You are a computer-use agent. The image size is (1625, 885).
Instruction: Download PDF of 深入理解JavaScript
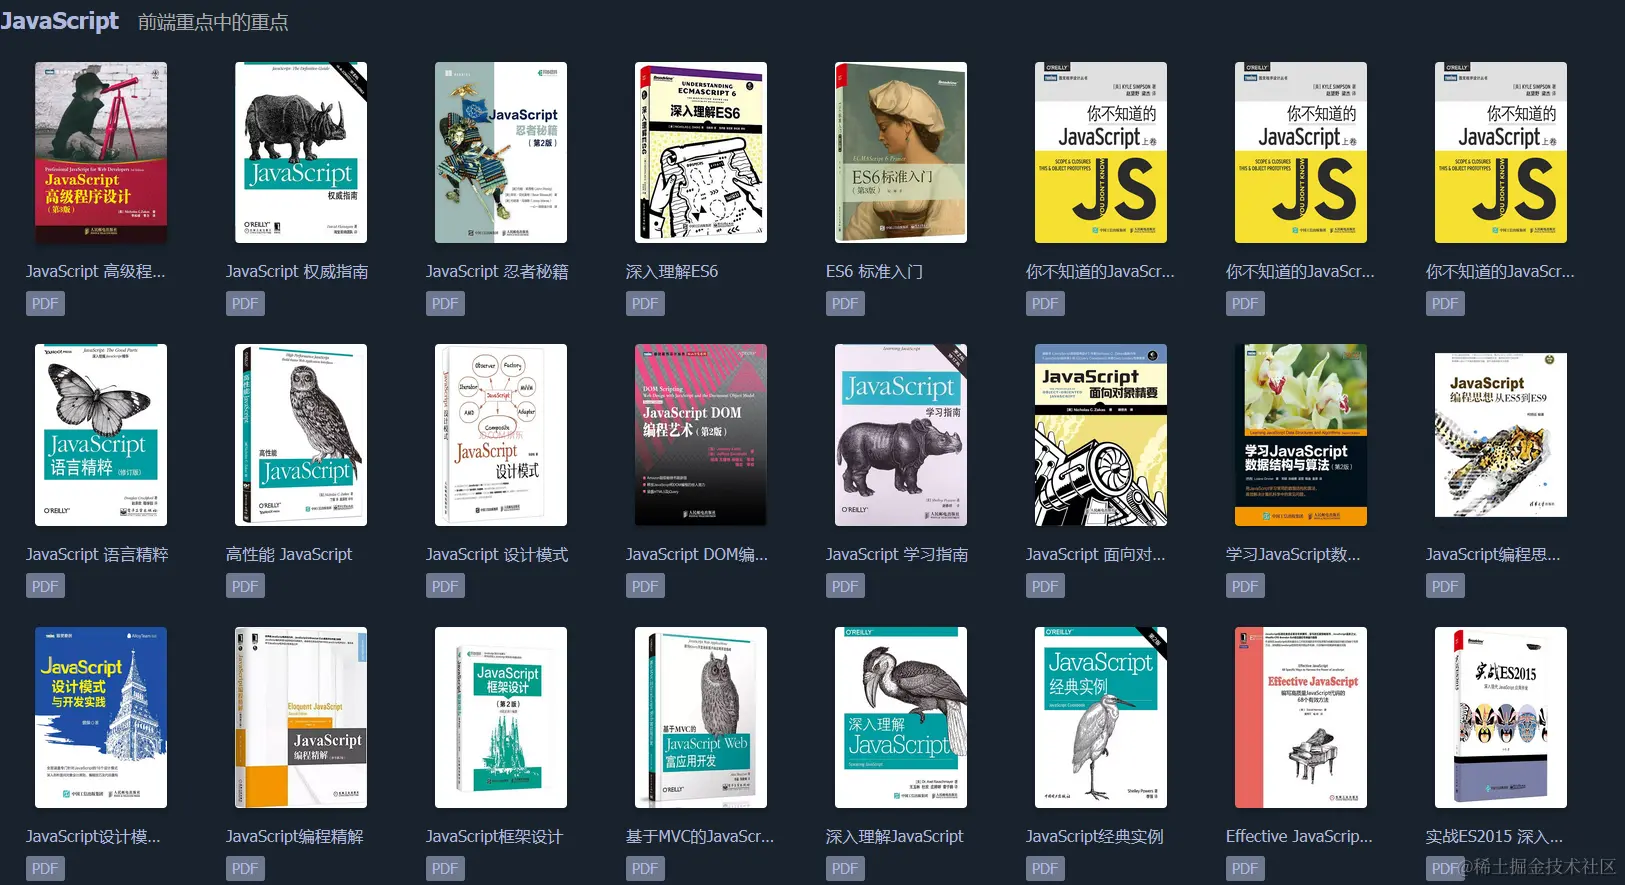[x=845, y=868]
